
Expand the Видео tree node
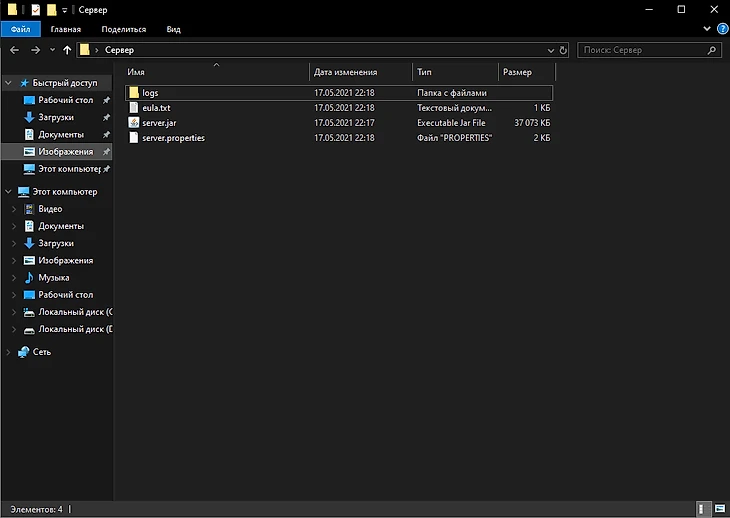click(x=13, y=209)
